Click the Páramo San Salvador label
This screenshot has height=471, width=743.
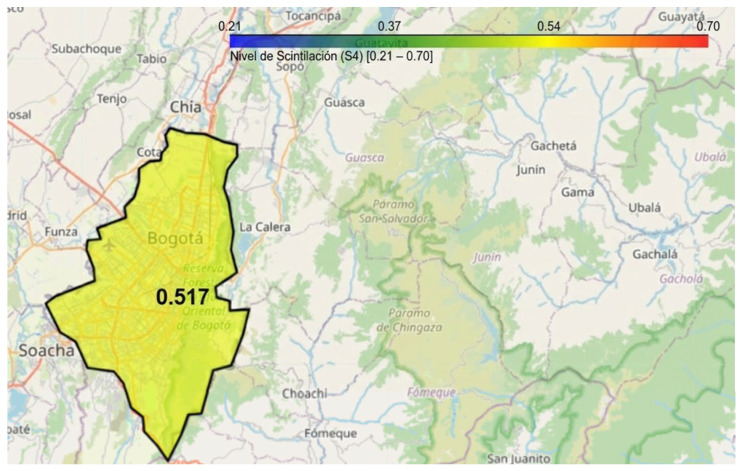[393, 211]
